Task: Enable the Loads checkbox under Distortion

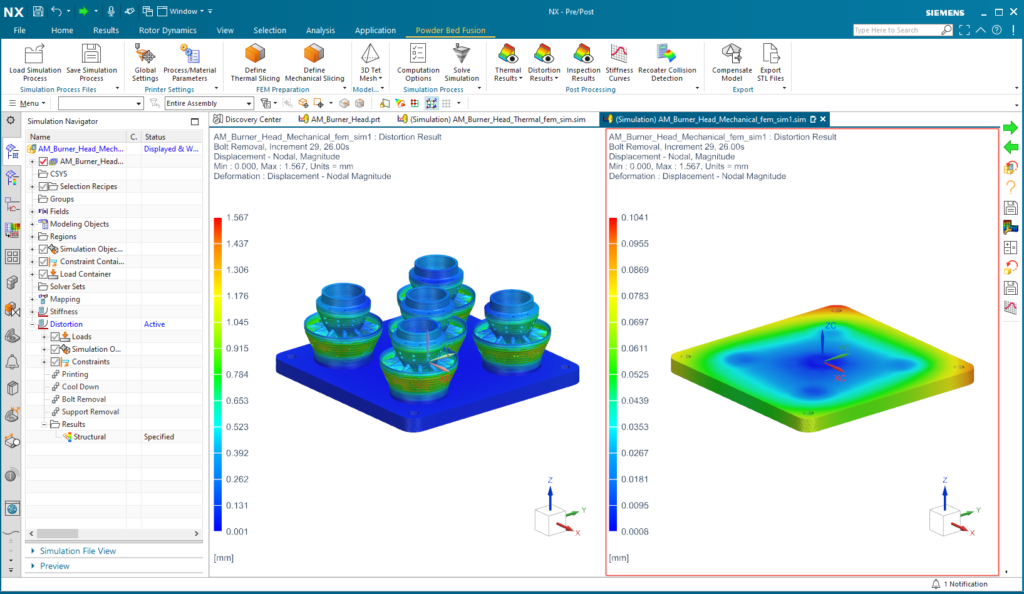Action: tap(54, 337)
